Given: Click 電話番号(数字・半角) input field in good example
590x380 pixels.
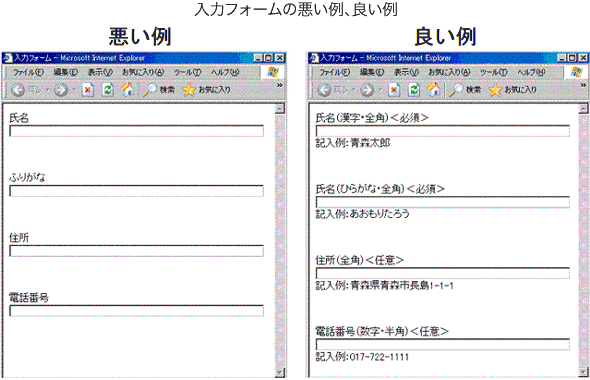Looking at the screenshot, I should (442, 344).
